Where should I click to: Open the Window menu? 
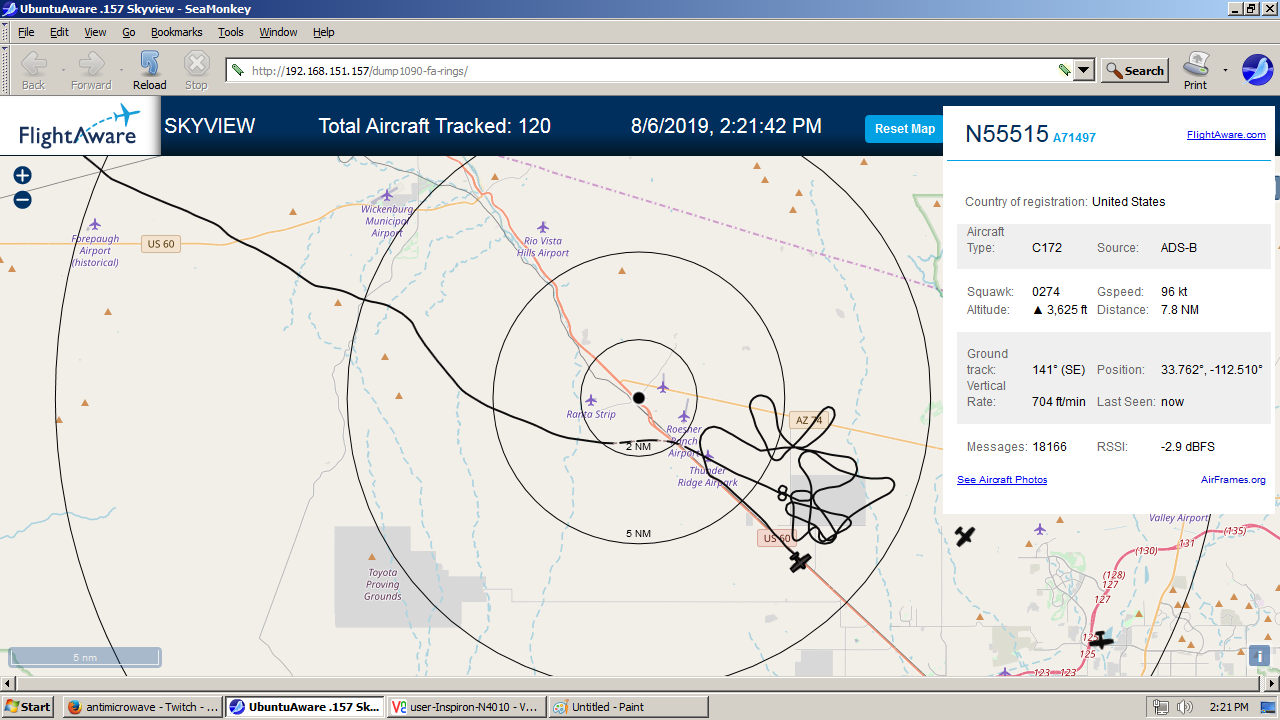278,32
